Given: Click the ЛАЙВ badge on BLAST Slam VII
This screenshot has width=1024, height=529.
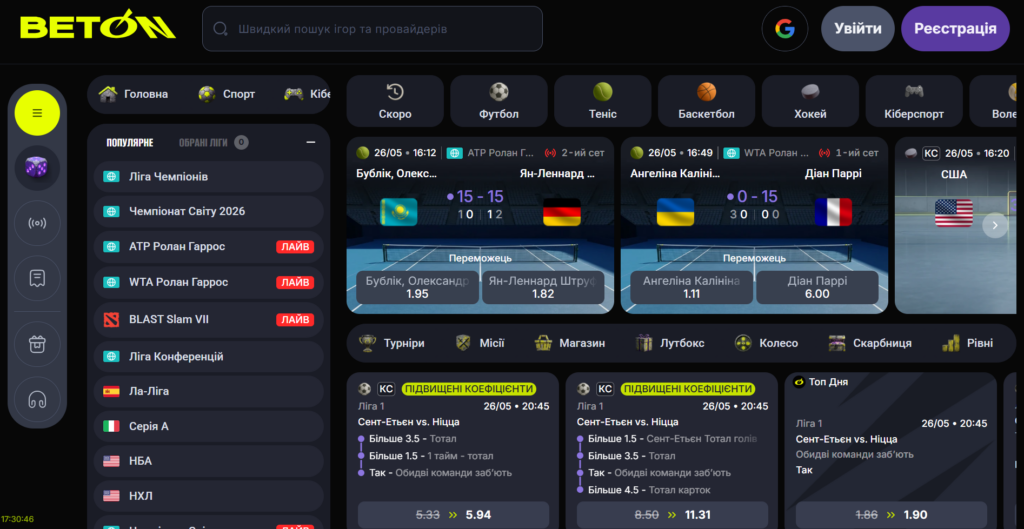Looking at the screenshot, I should (295, 319).
